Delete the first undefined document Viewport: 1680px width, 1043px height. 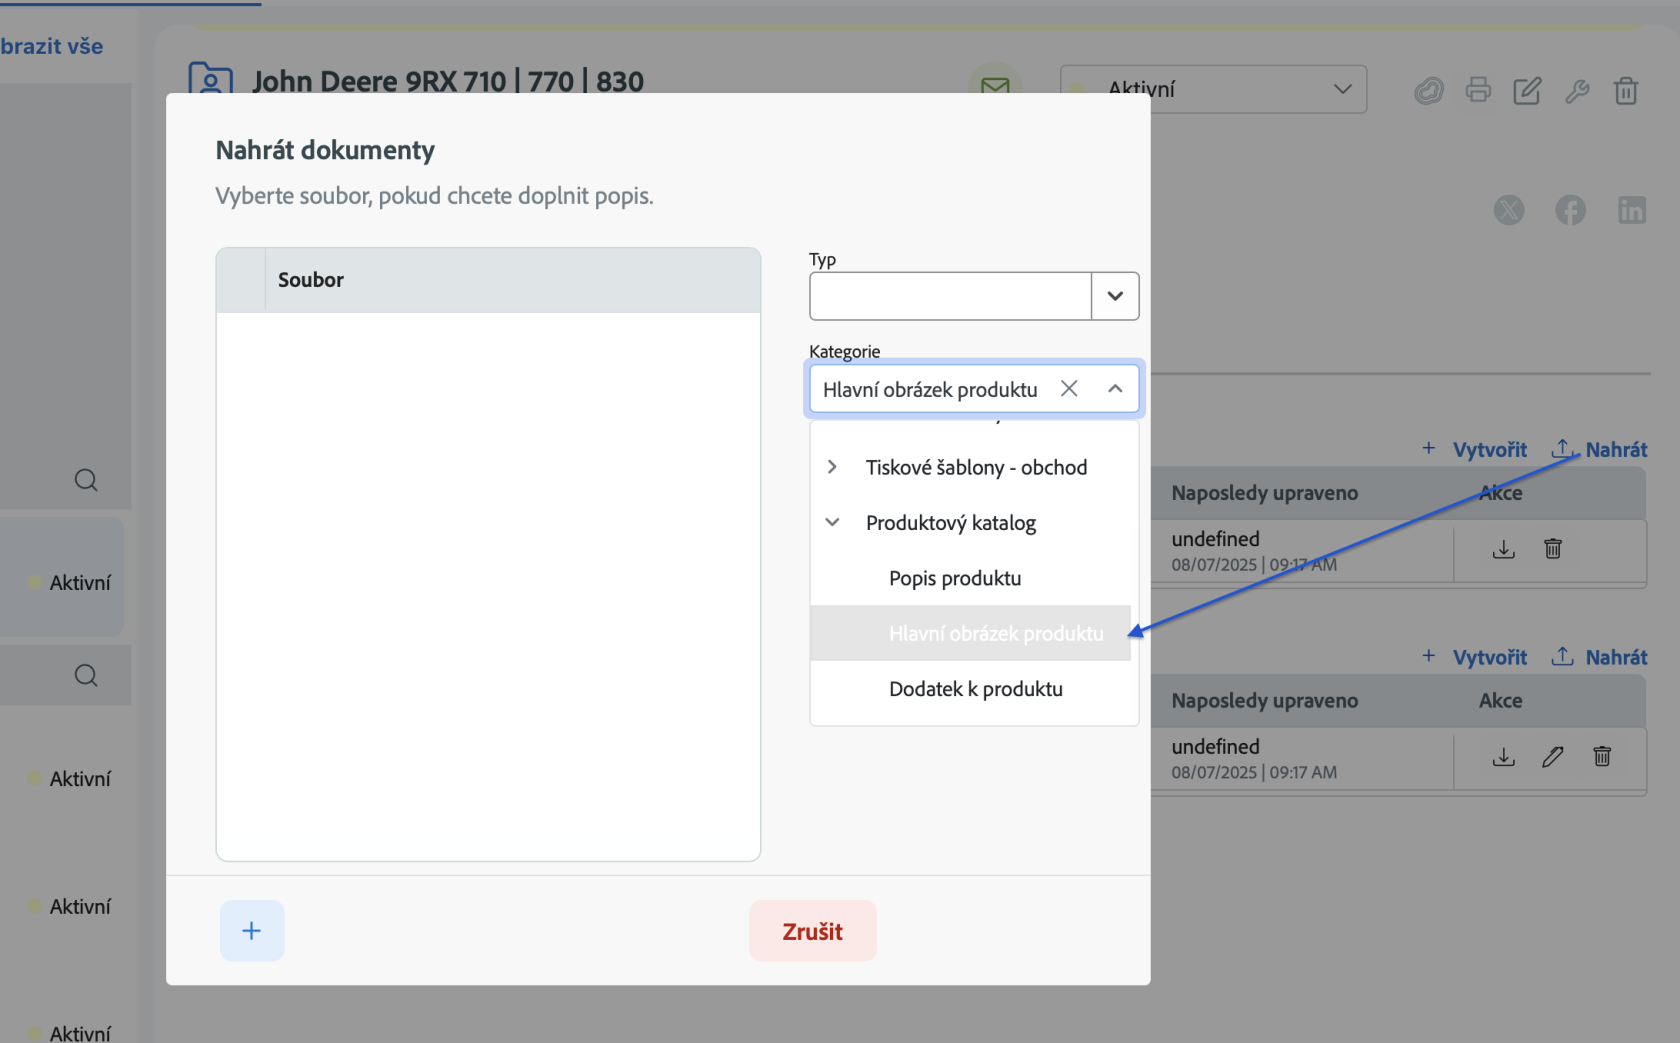click(x=1553, y=549)
